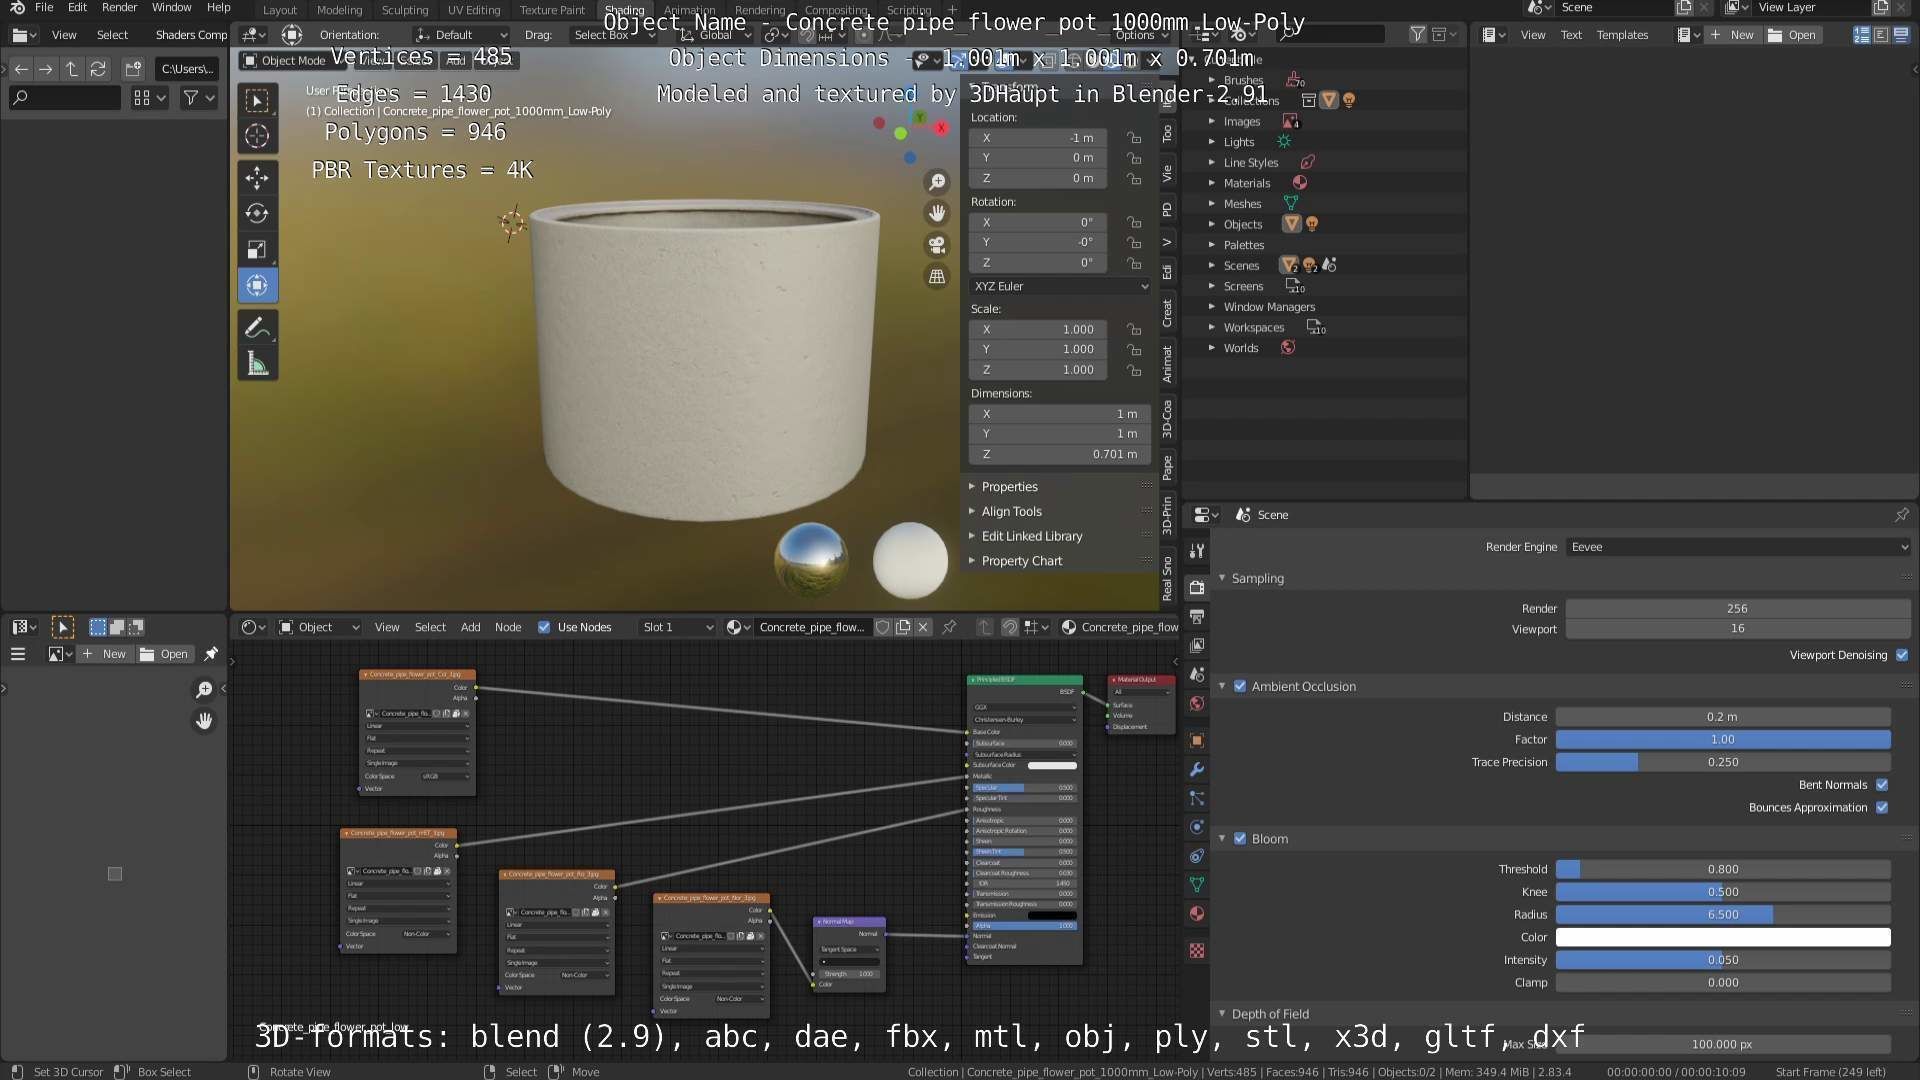Adjust Trace Precision slider
The height and width of the screenshot is (1080, 1920).
point(1723,762)
